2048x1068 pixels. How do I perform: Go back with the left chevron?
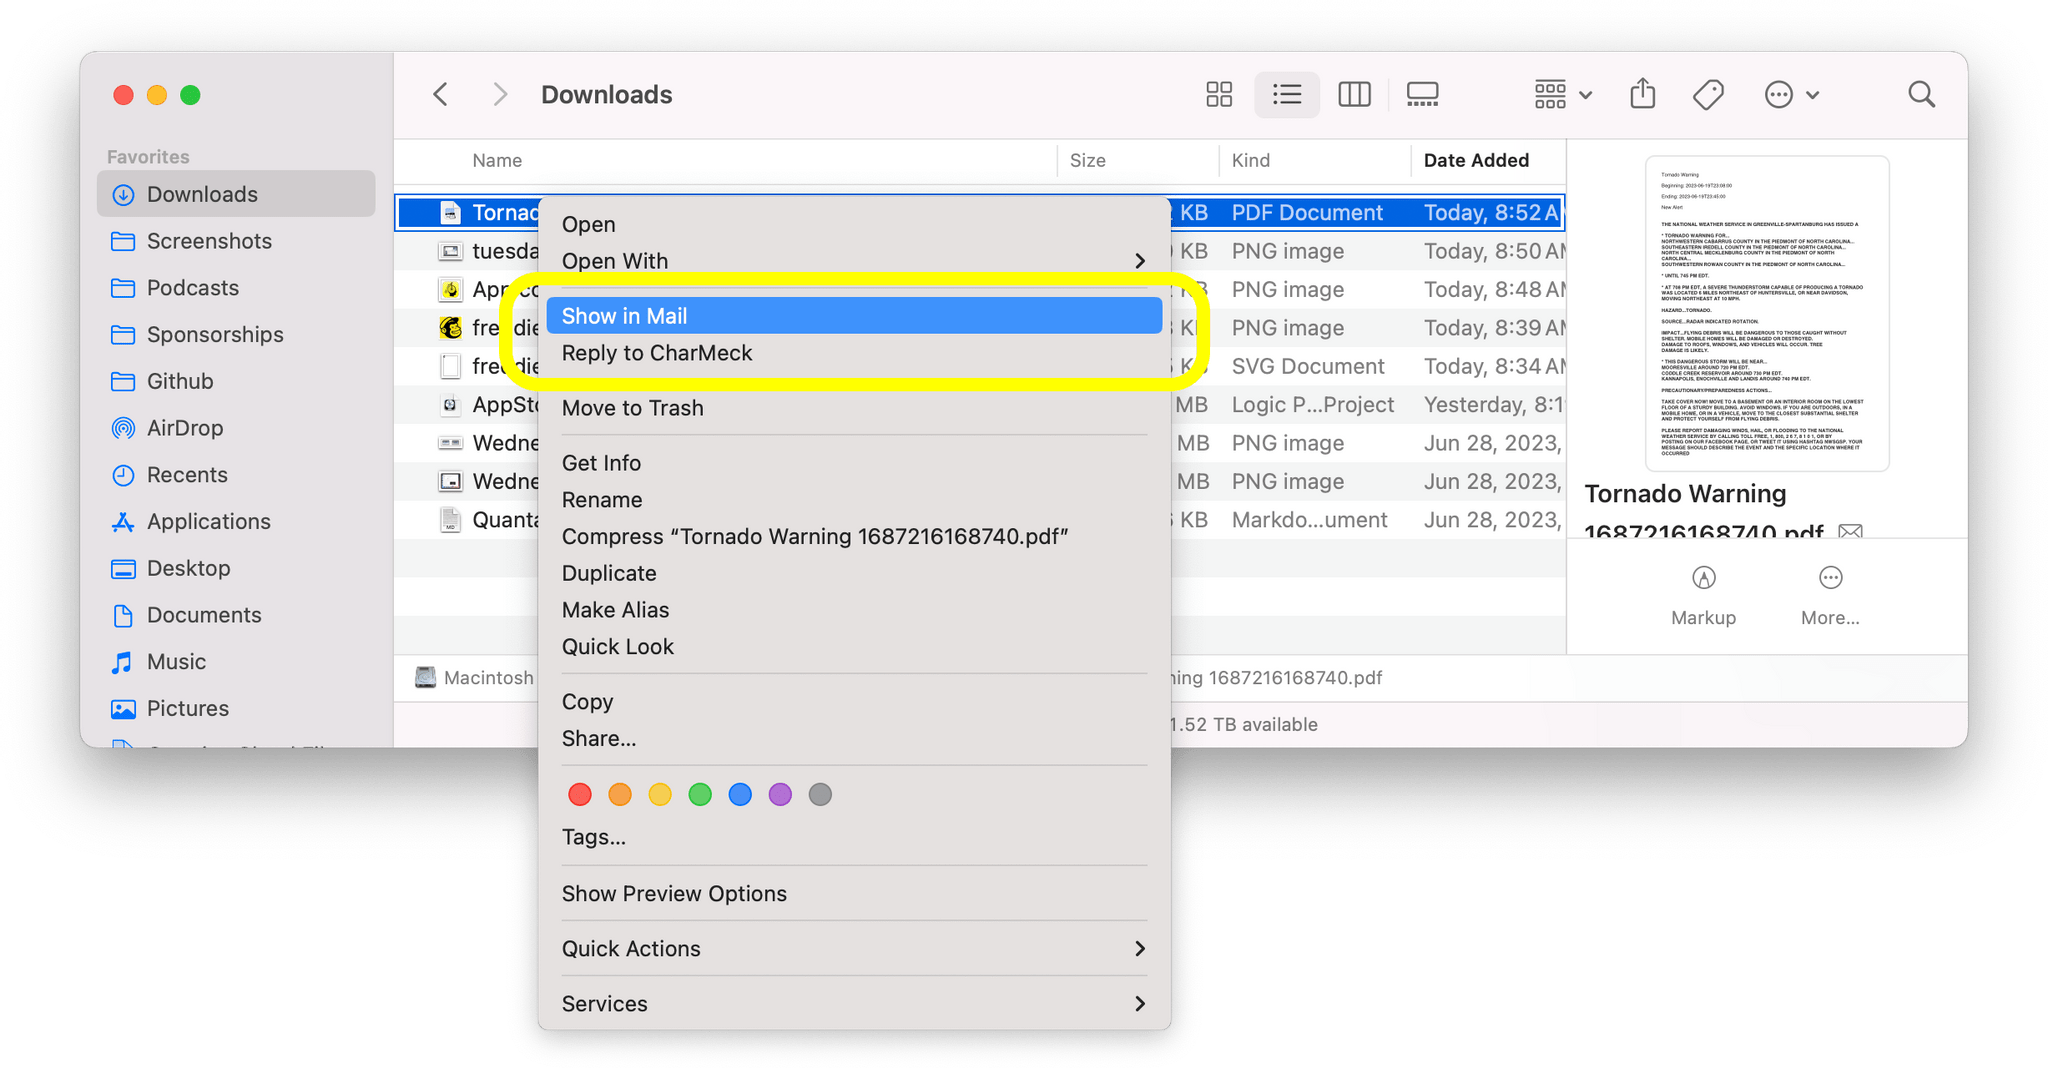click(x=441, y=95)
